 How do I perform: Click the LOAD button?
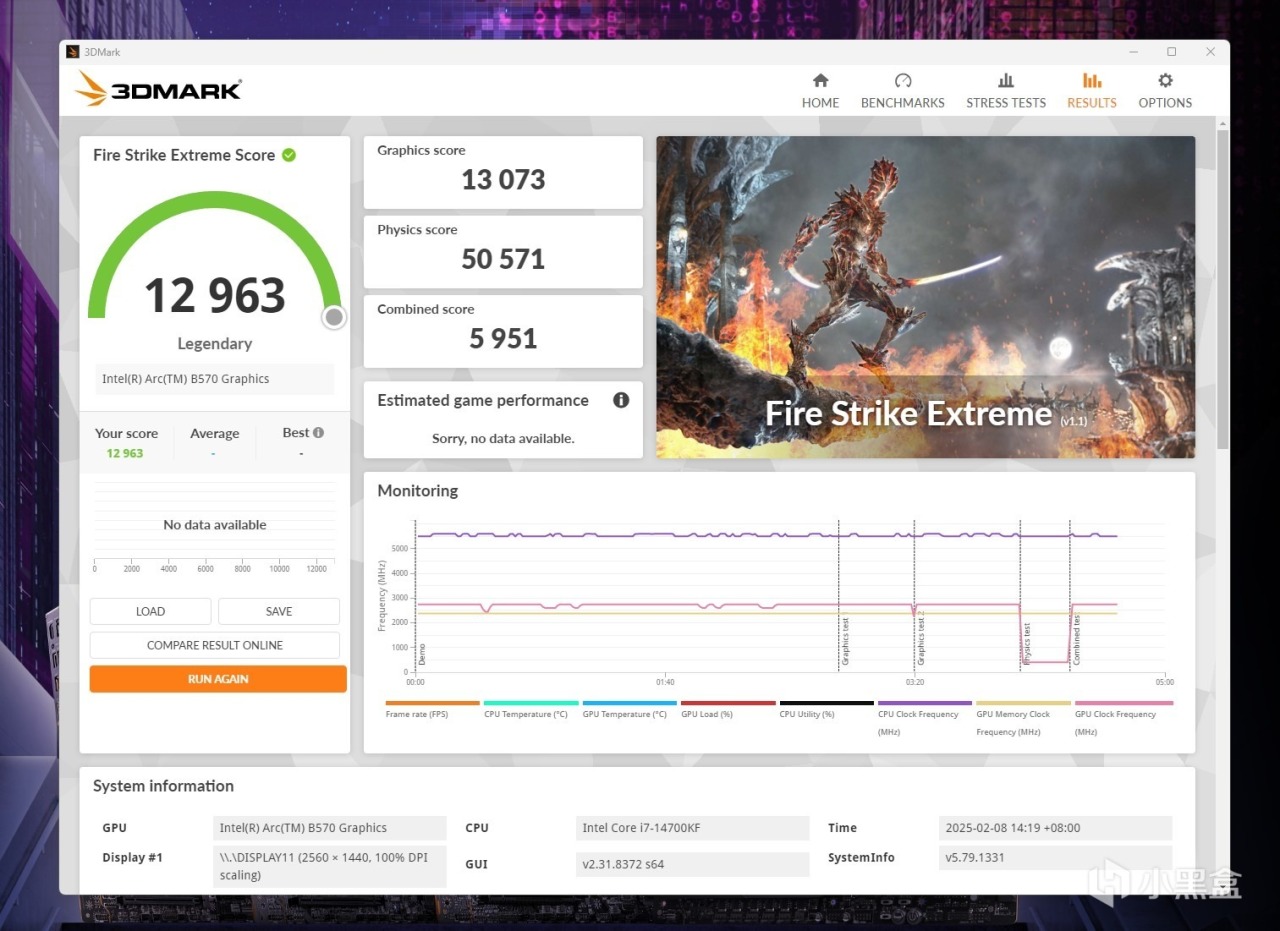coord(150,611)
